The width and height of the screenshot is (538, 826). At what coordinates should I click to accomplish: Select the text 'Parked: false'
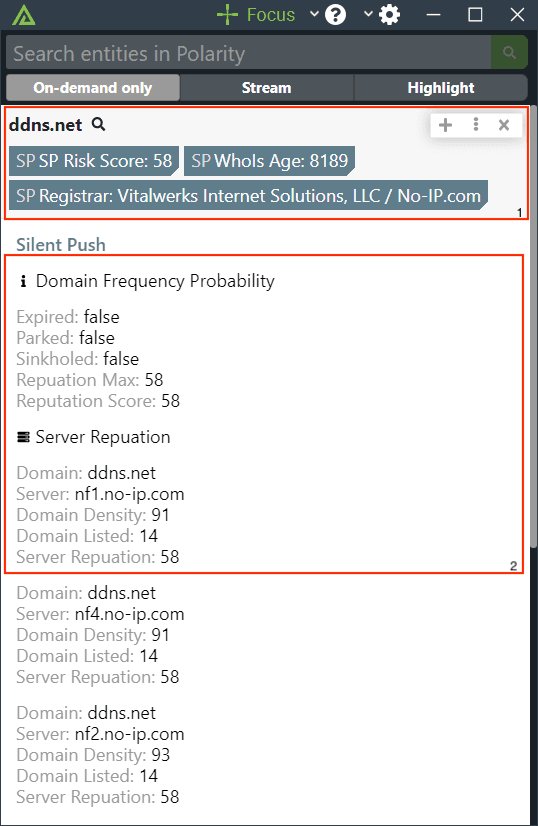(x=65, y=338)
